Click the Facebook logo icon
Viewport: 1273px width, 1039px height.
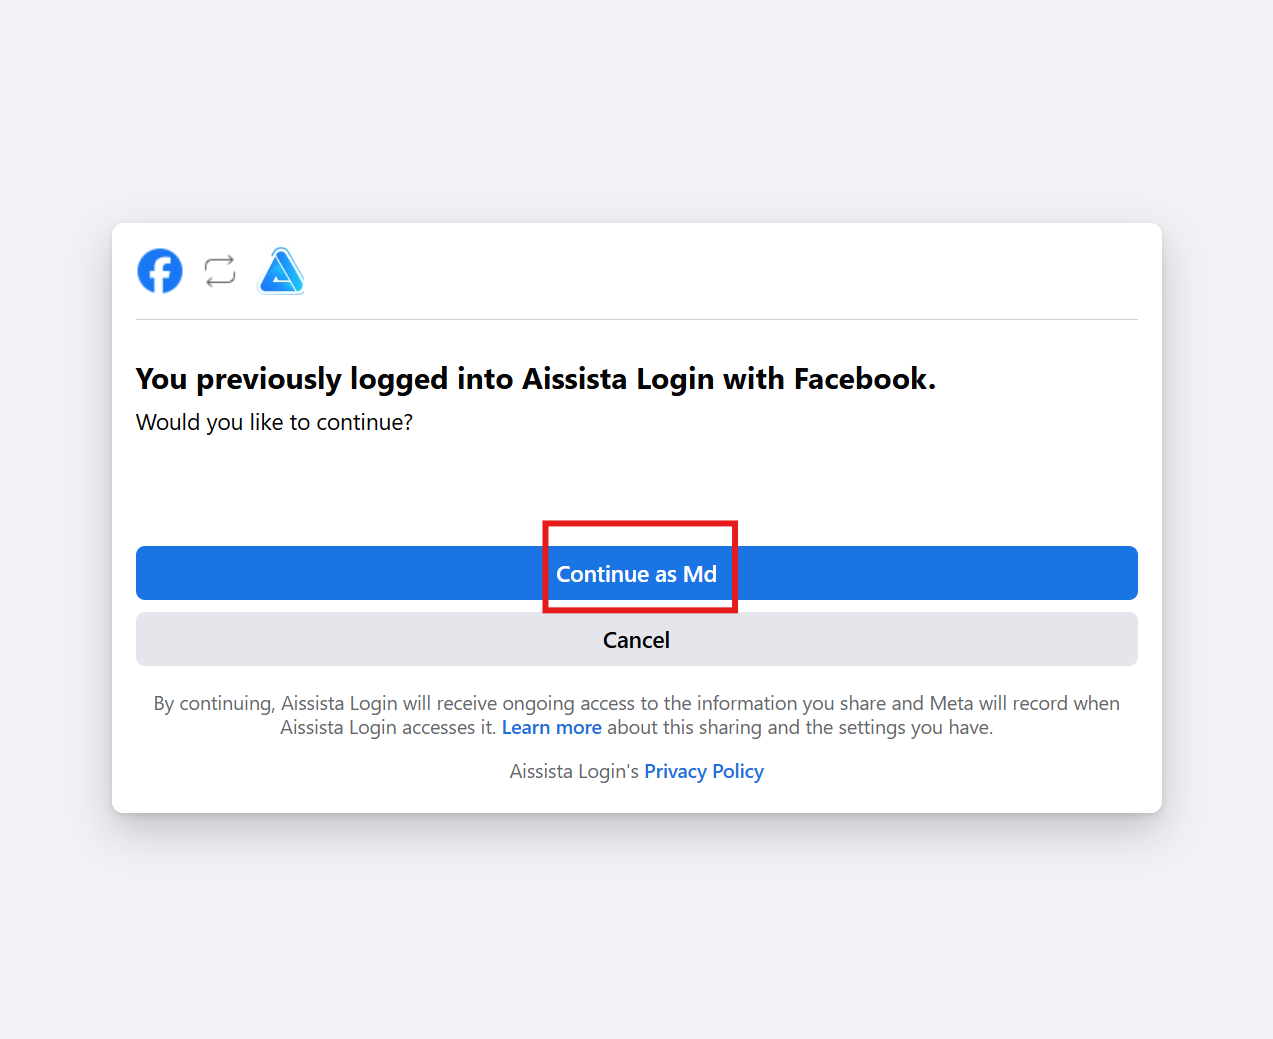(x=160, y=271)
